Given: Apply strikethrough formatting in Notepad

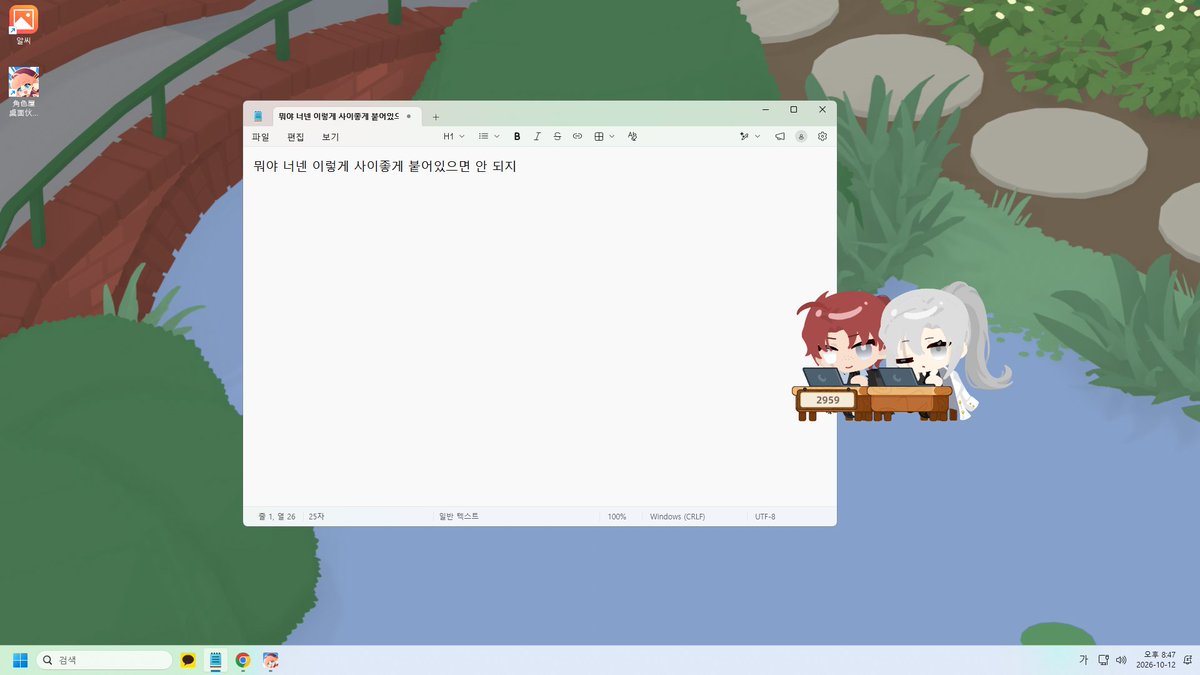Looking at the screenshot, I should [557, 136].
